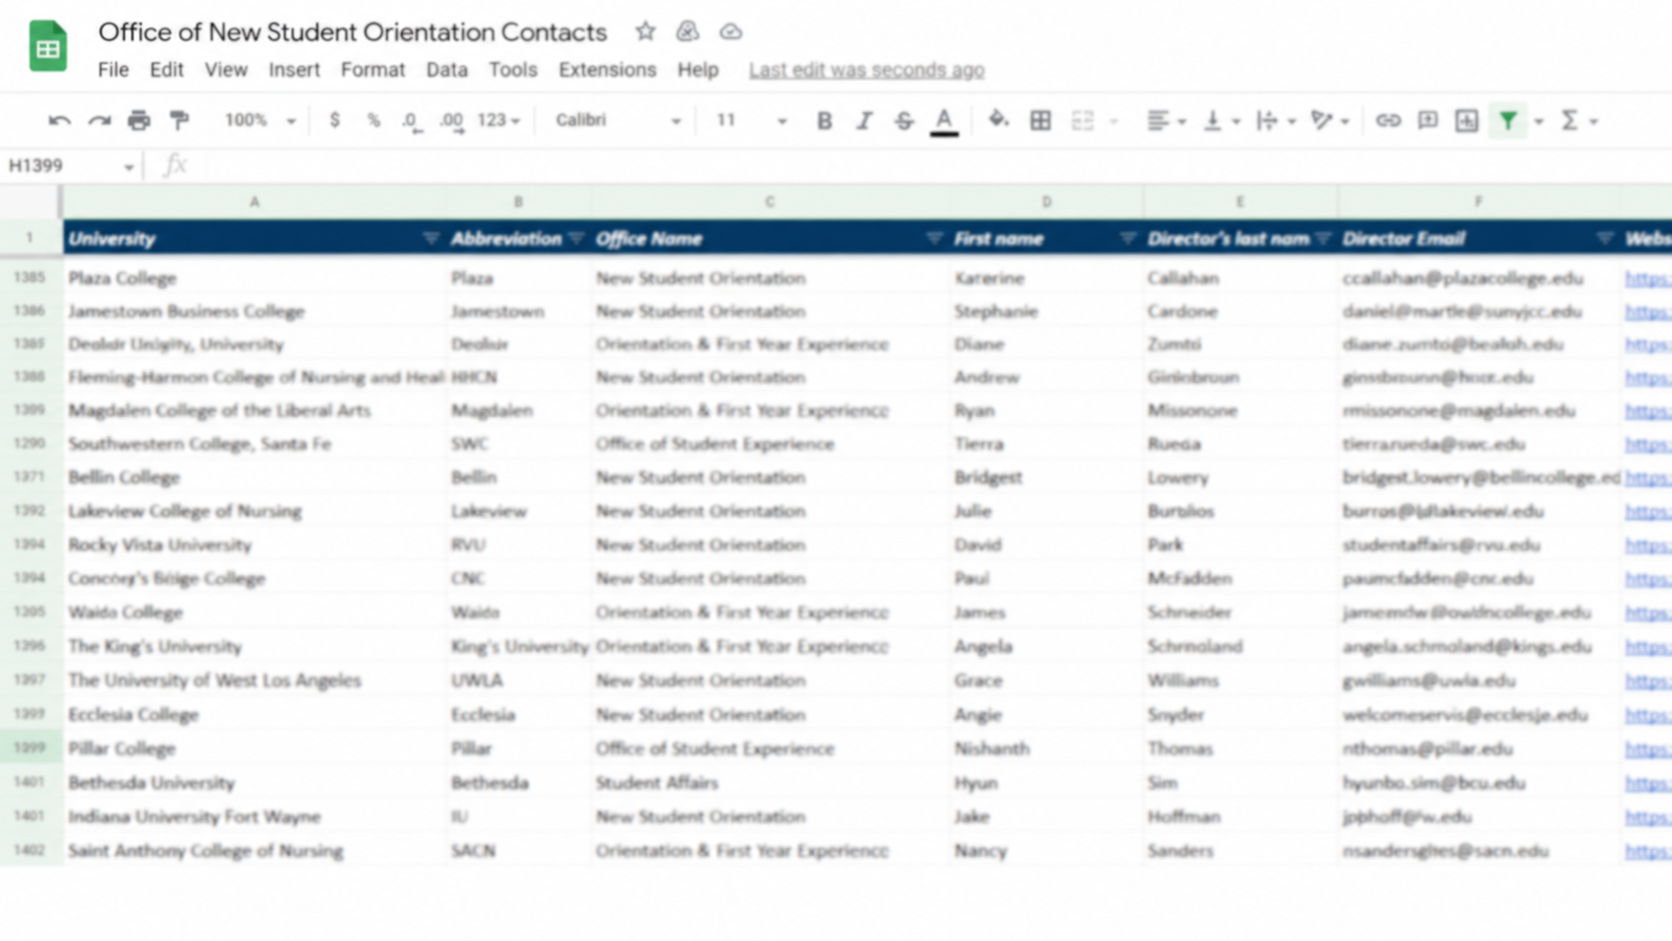Check the cloud save status icon
1672x941 pixels.
(x=731, y=32)
